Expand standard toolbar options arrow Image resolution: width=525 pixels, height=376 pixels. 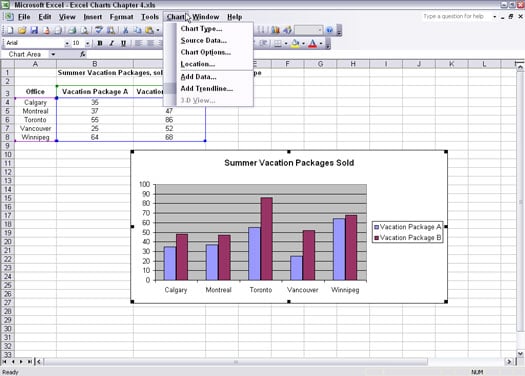339,30
